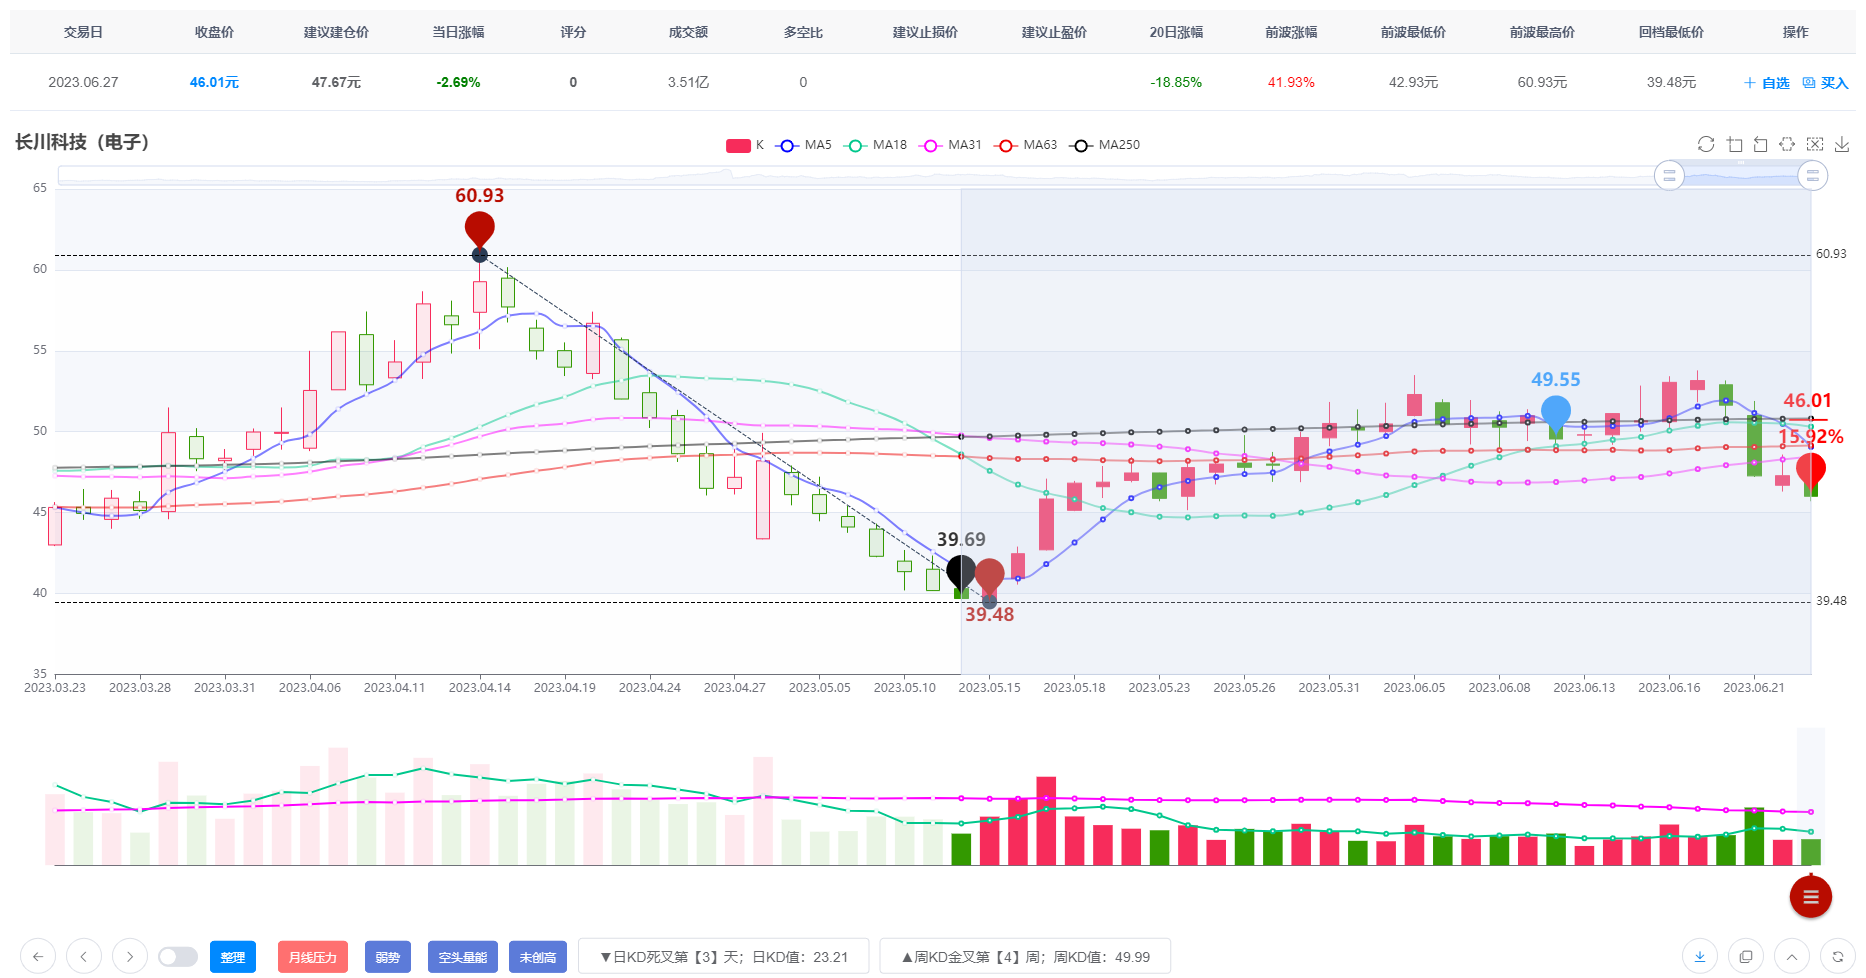Viewport: 1866px width, 978px height.
Task: Click the data zoom selected range bar
Action: pyautogui.click(x=1741, y=176)
